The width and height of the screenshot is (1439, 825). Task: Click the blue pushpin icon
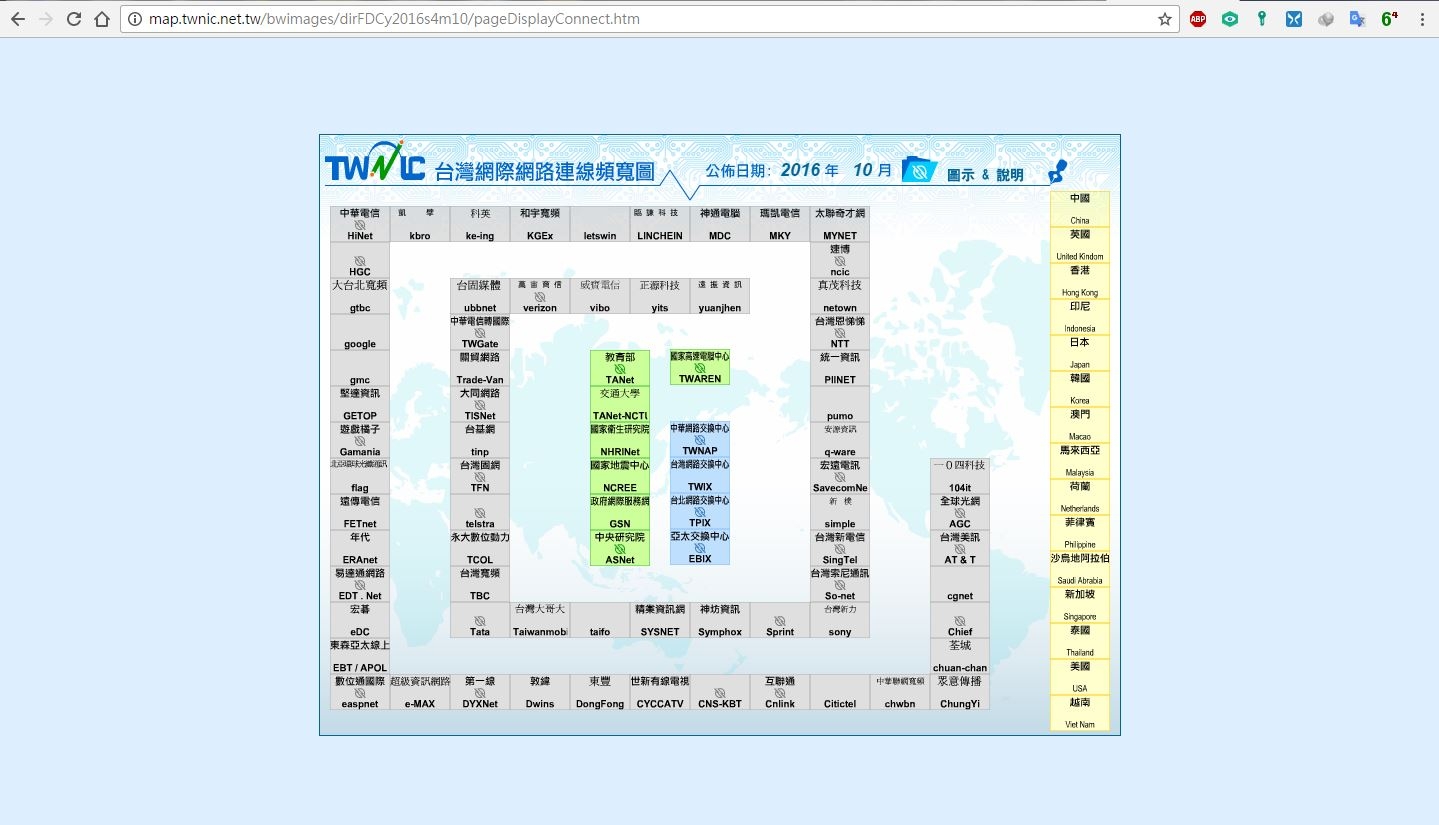[x=1058, y=171]
